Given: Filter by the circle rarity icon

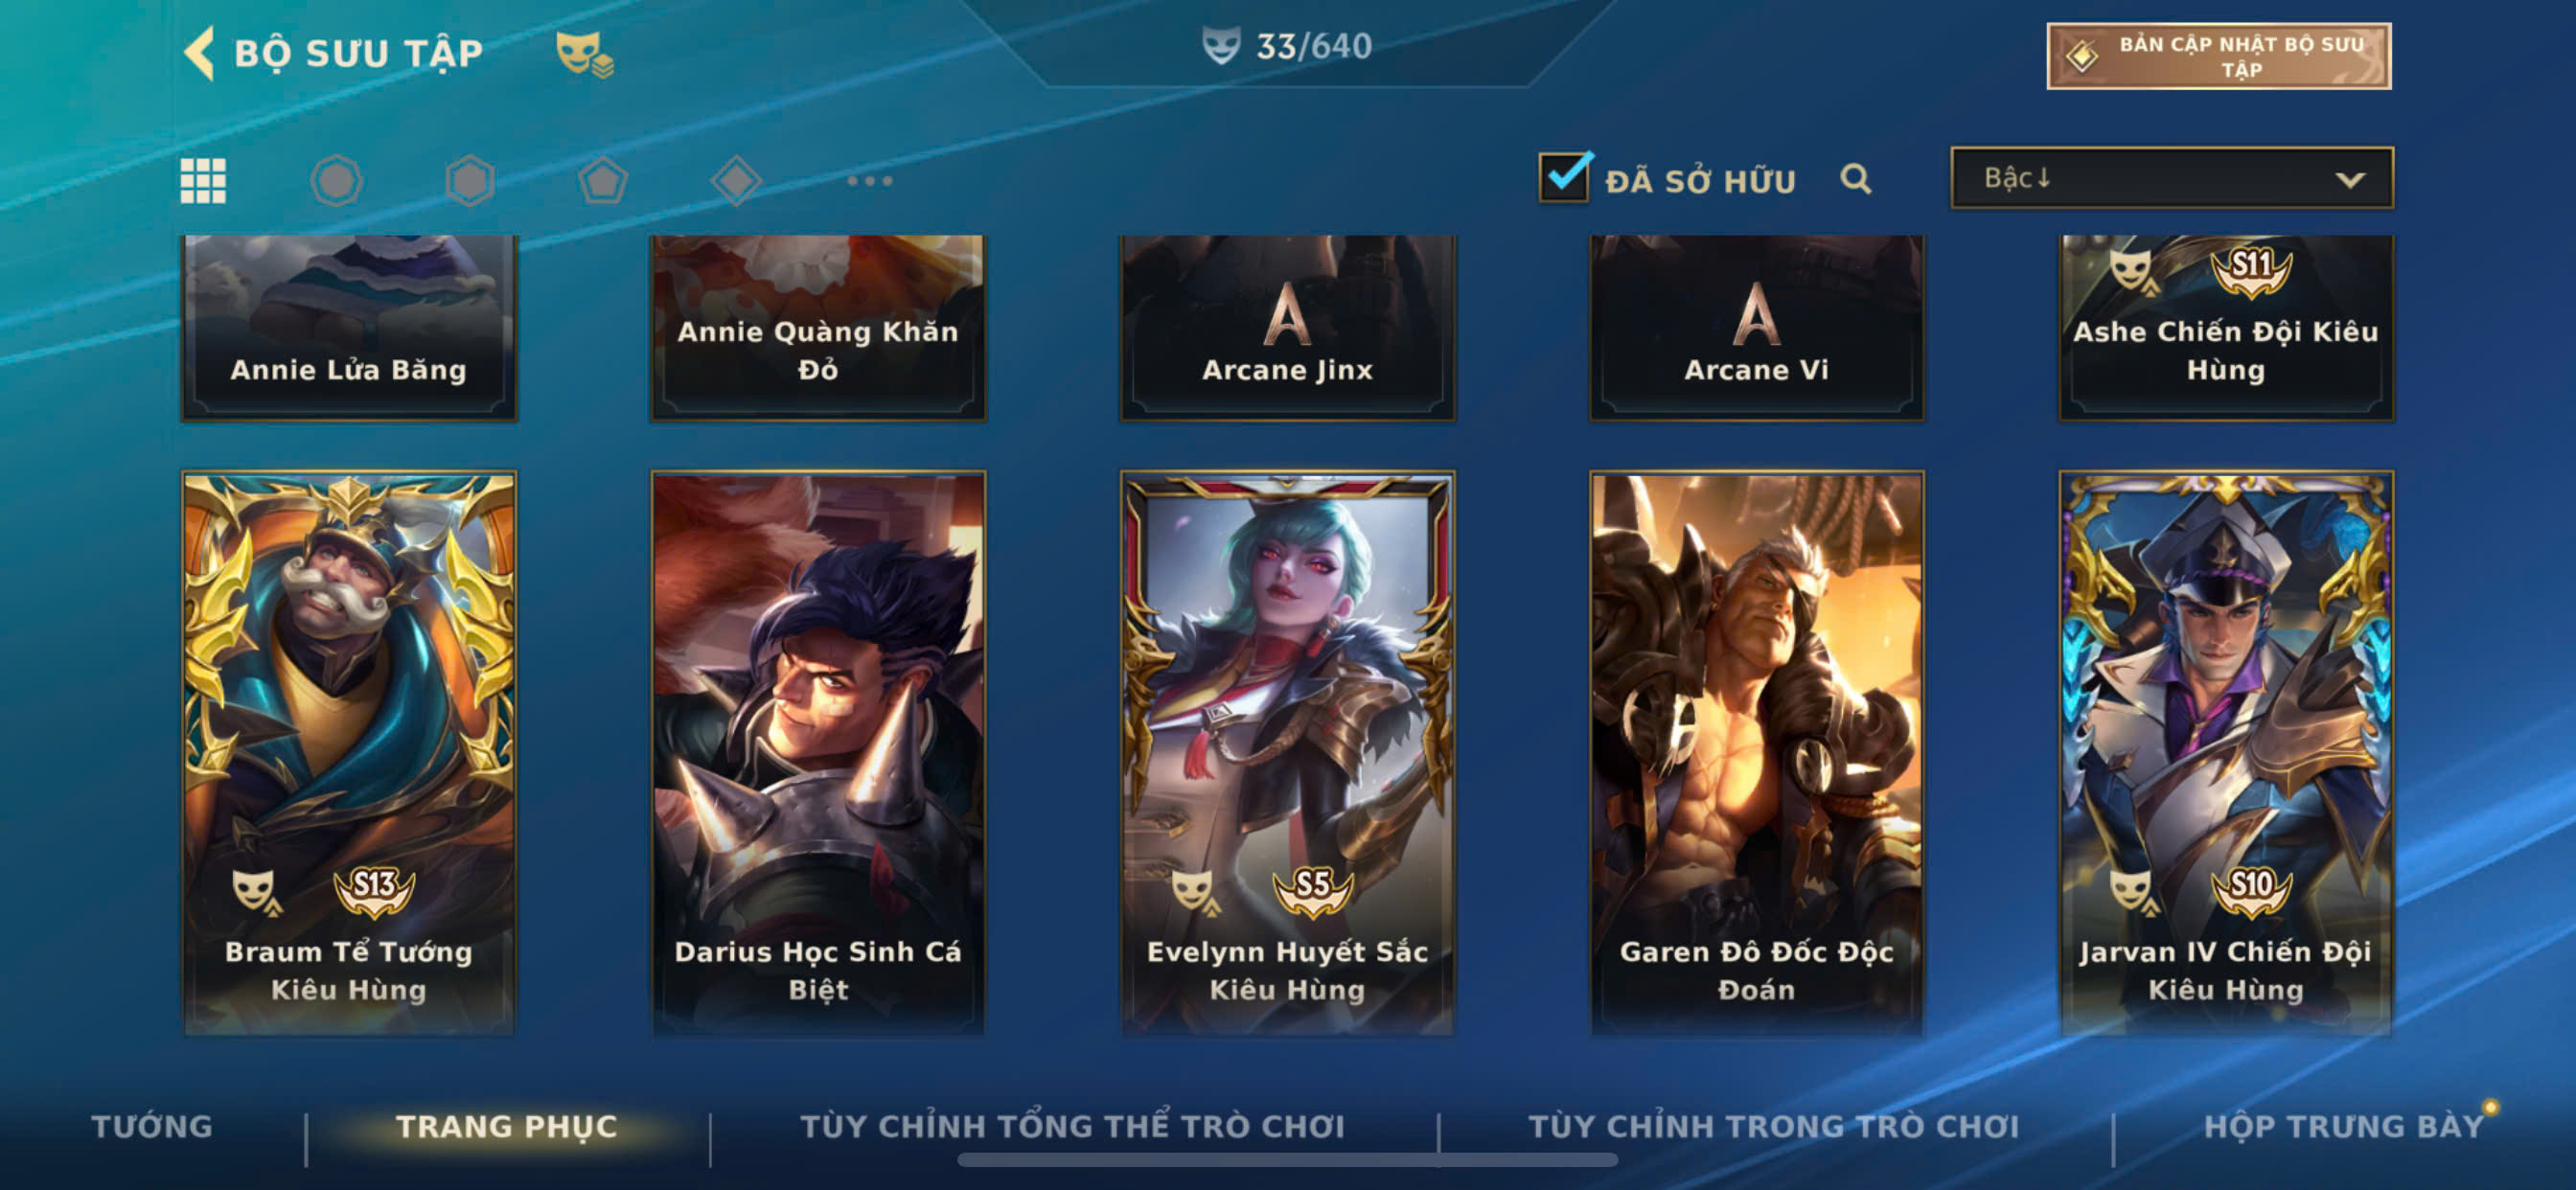Looking at the screenshot, I should point(336,181).
